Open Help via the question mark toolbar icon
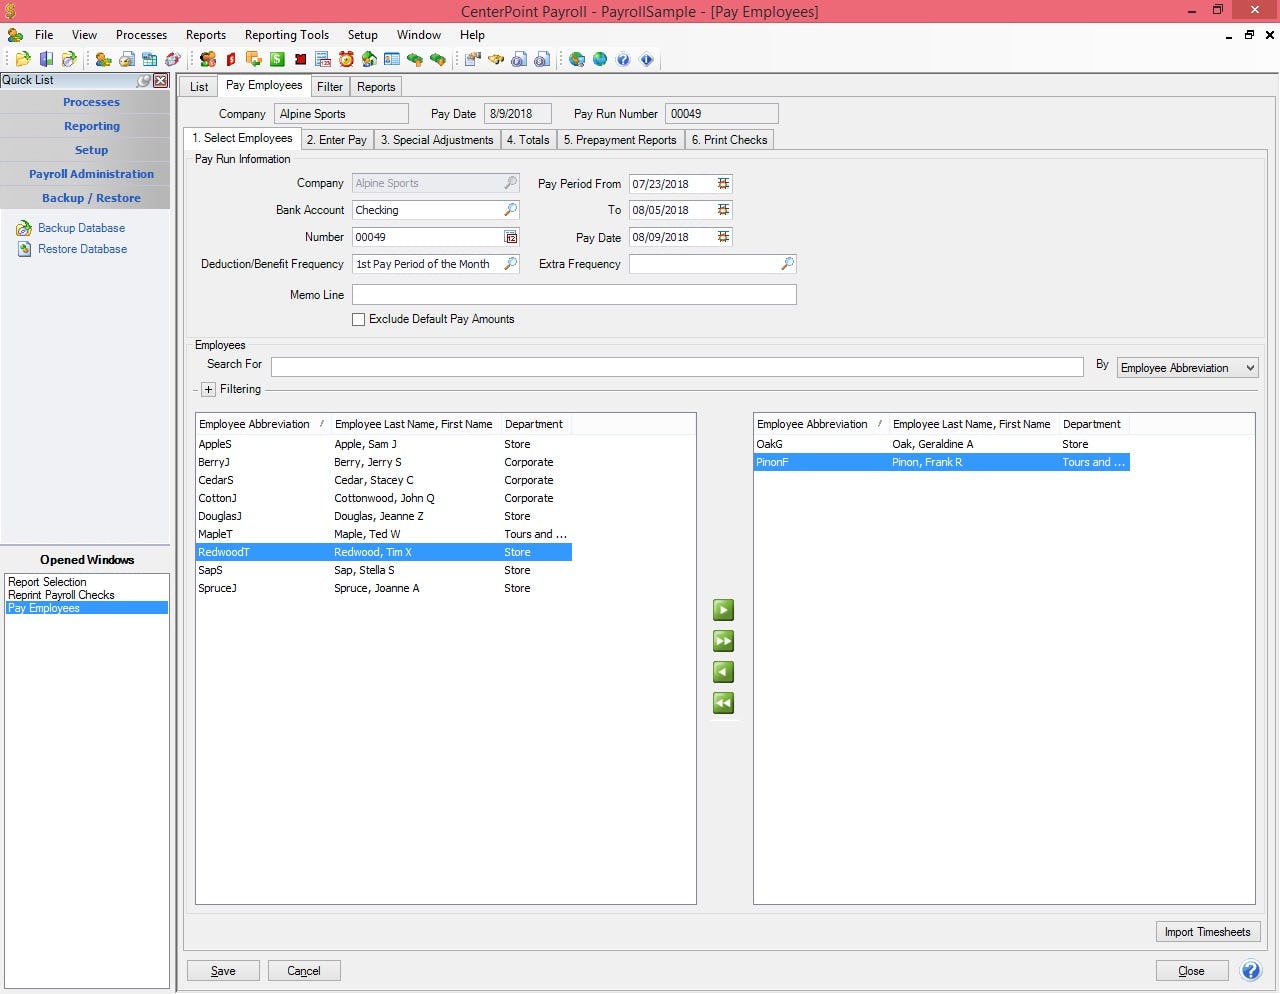The image size is (1280, 994). 622,59
